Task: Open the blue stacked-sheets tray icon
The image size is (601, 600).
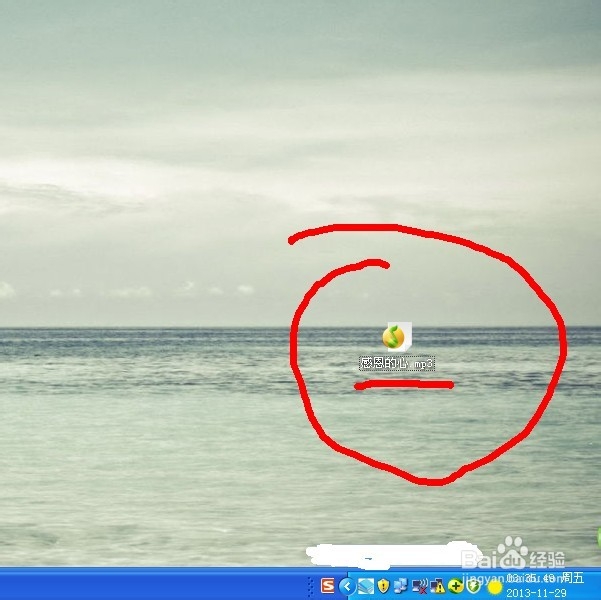Action: click(x=365, y=586)
